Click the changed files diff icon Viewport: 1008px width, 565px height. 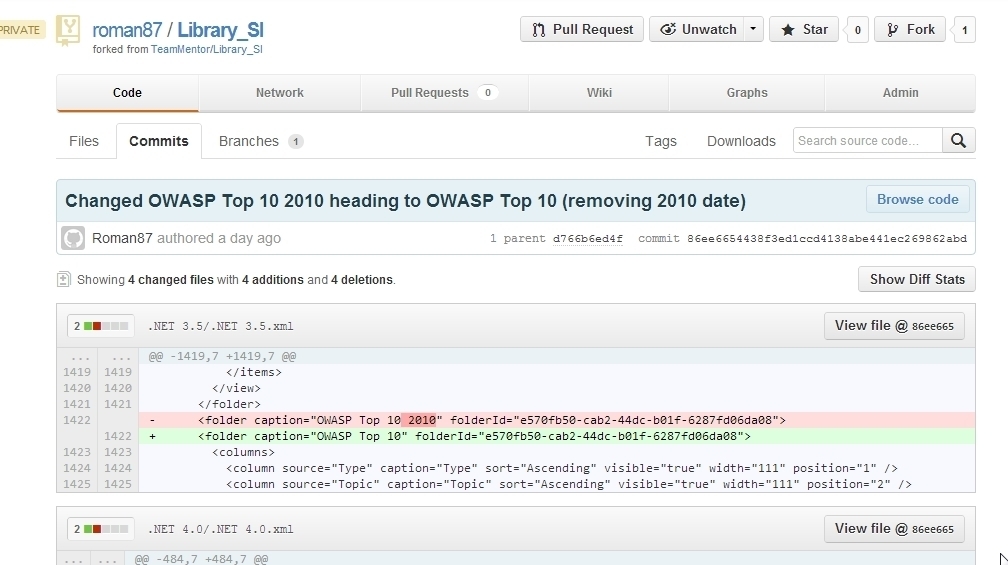64,280
